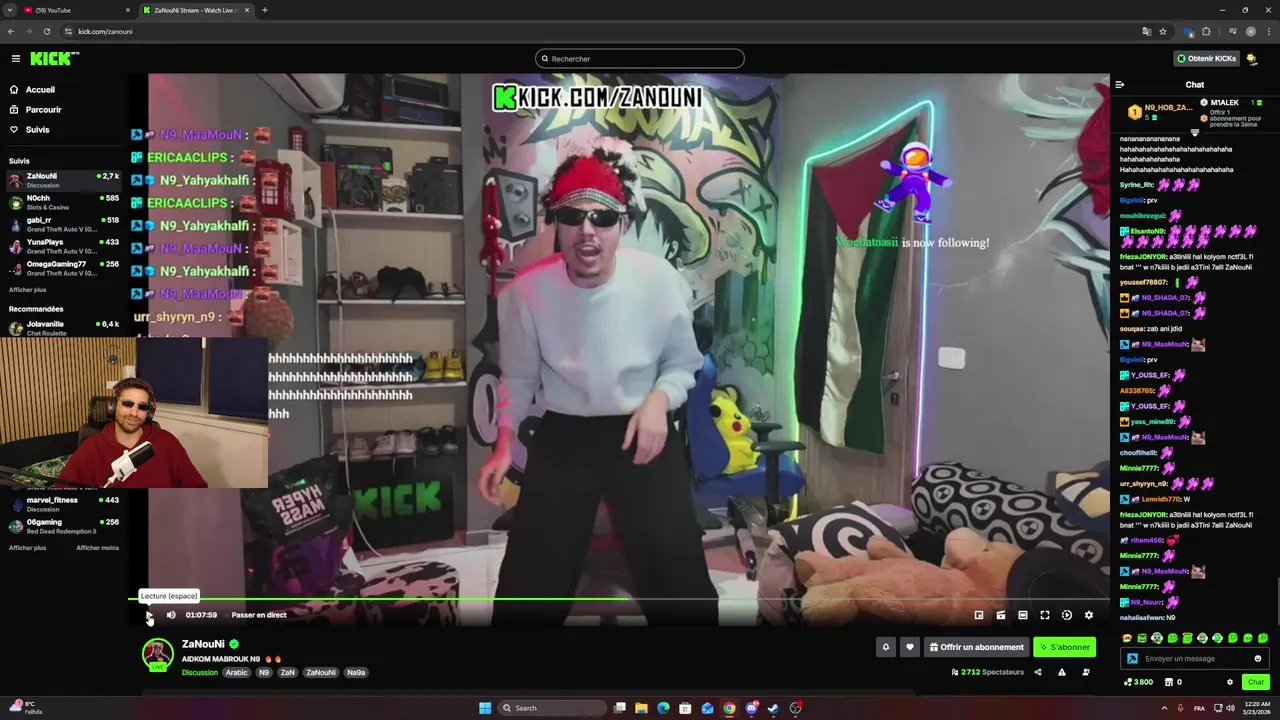Bookmark this page with the star icon
The width and height of the screenshot is (1280, 720).
point(1163,31)
